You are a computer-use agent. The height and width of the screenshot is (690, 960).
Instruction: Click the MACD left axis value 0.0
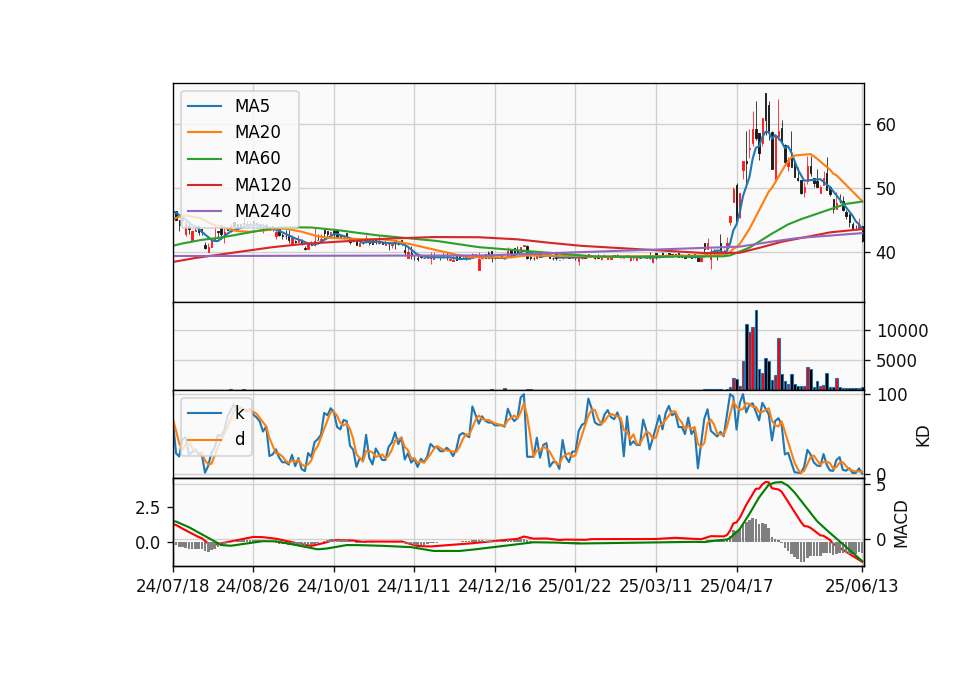click(148, 543)
